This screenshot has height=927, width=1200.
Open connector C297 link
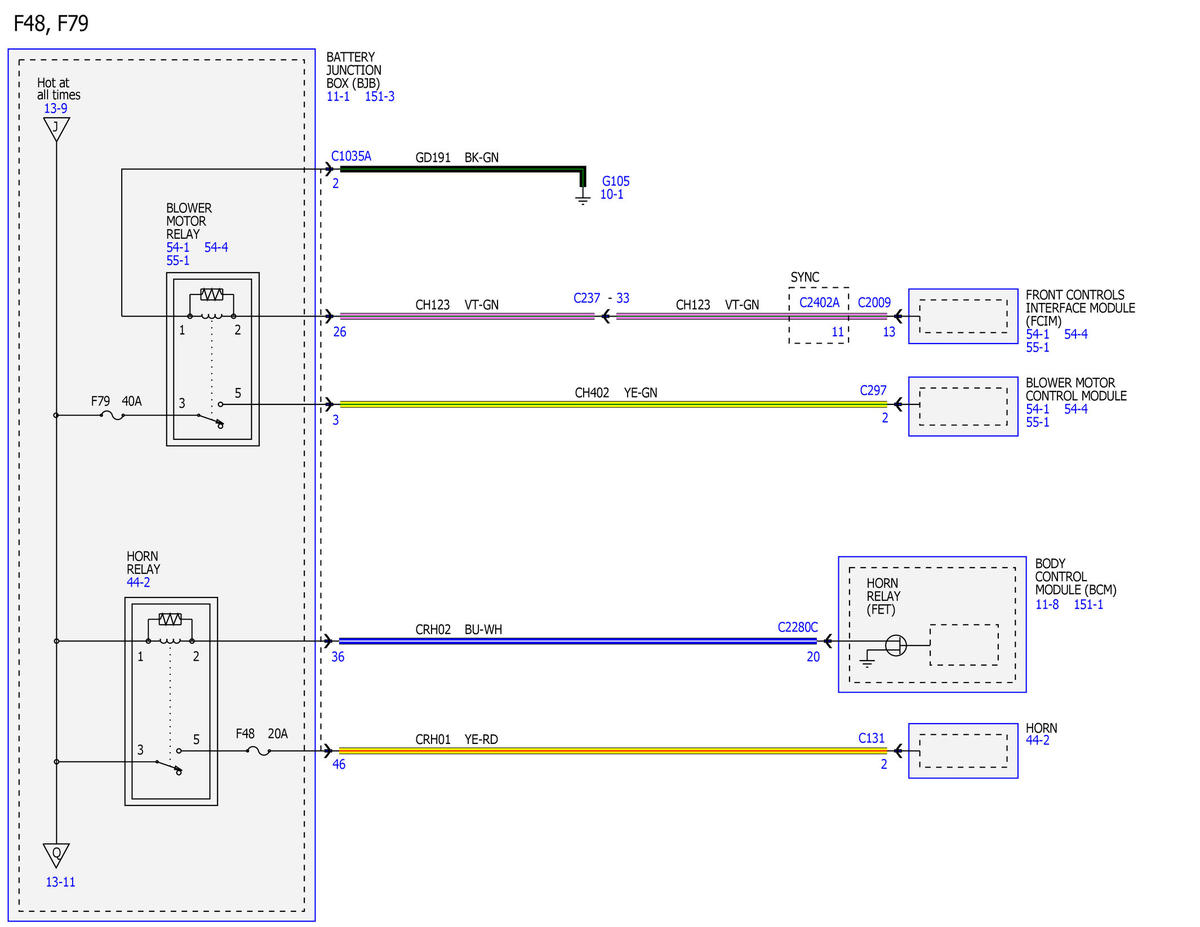coord(874,391)
